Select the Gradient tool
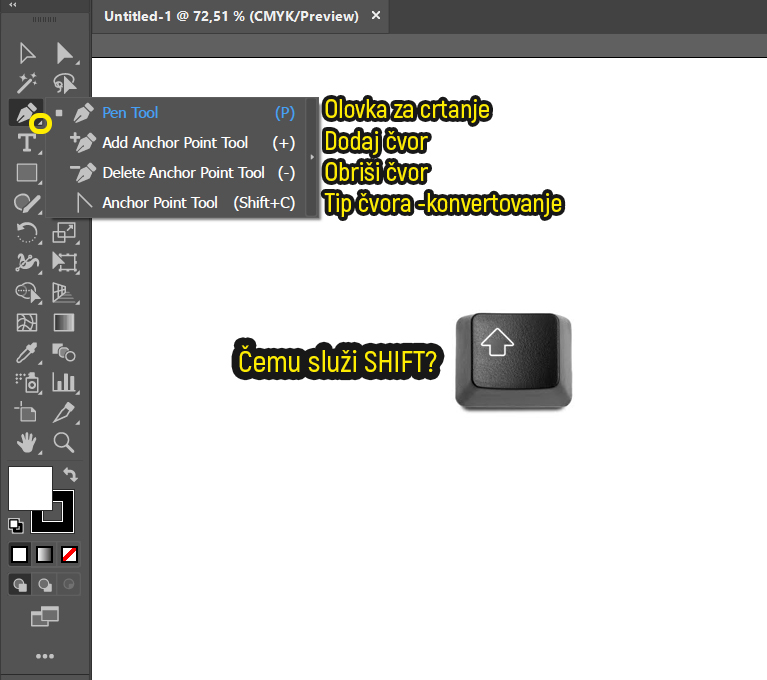Screen dimensions: 767x680 [64, 322]
